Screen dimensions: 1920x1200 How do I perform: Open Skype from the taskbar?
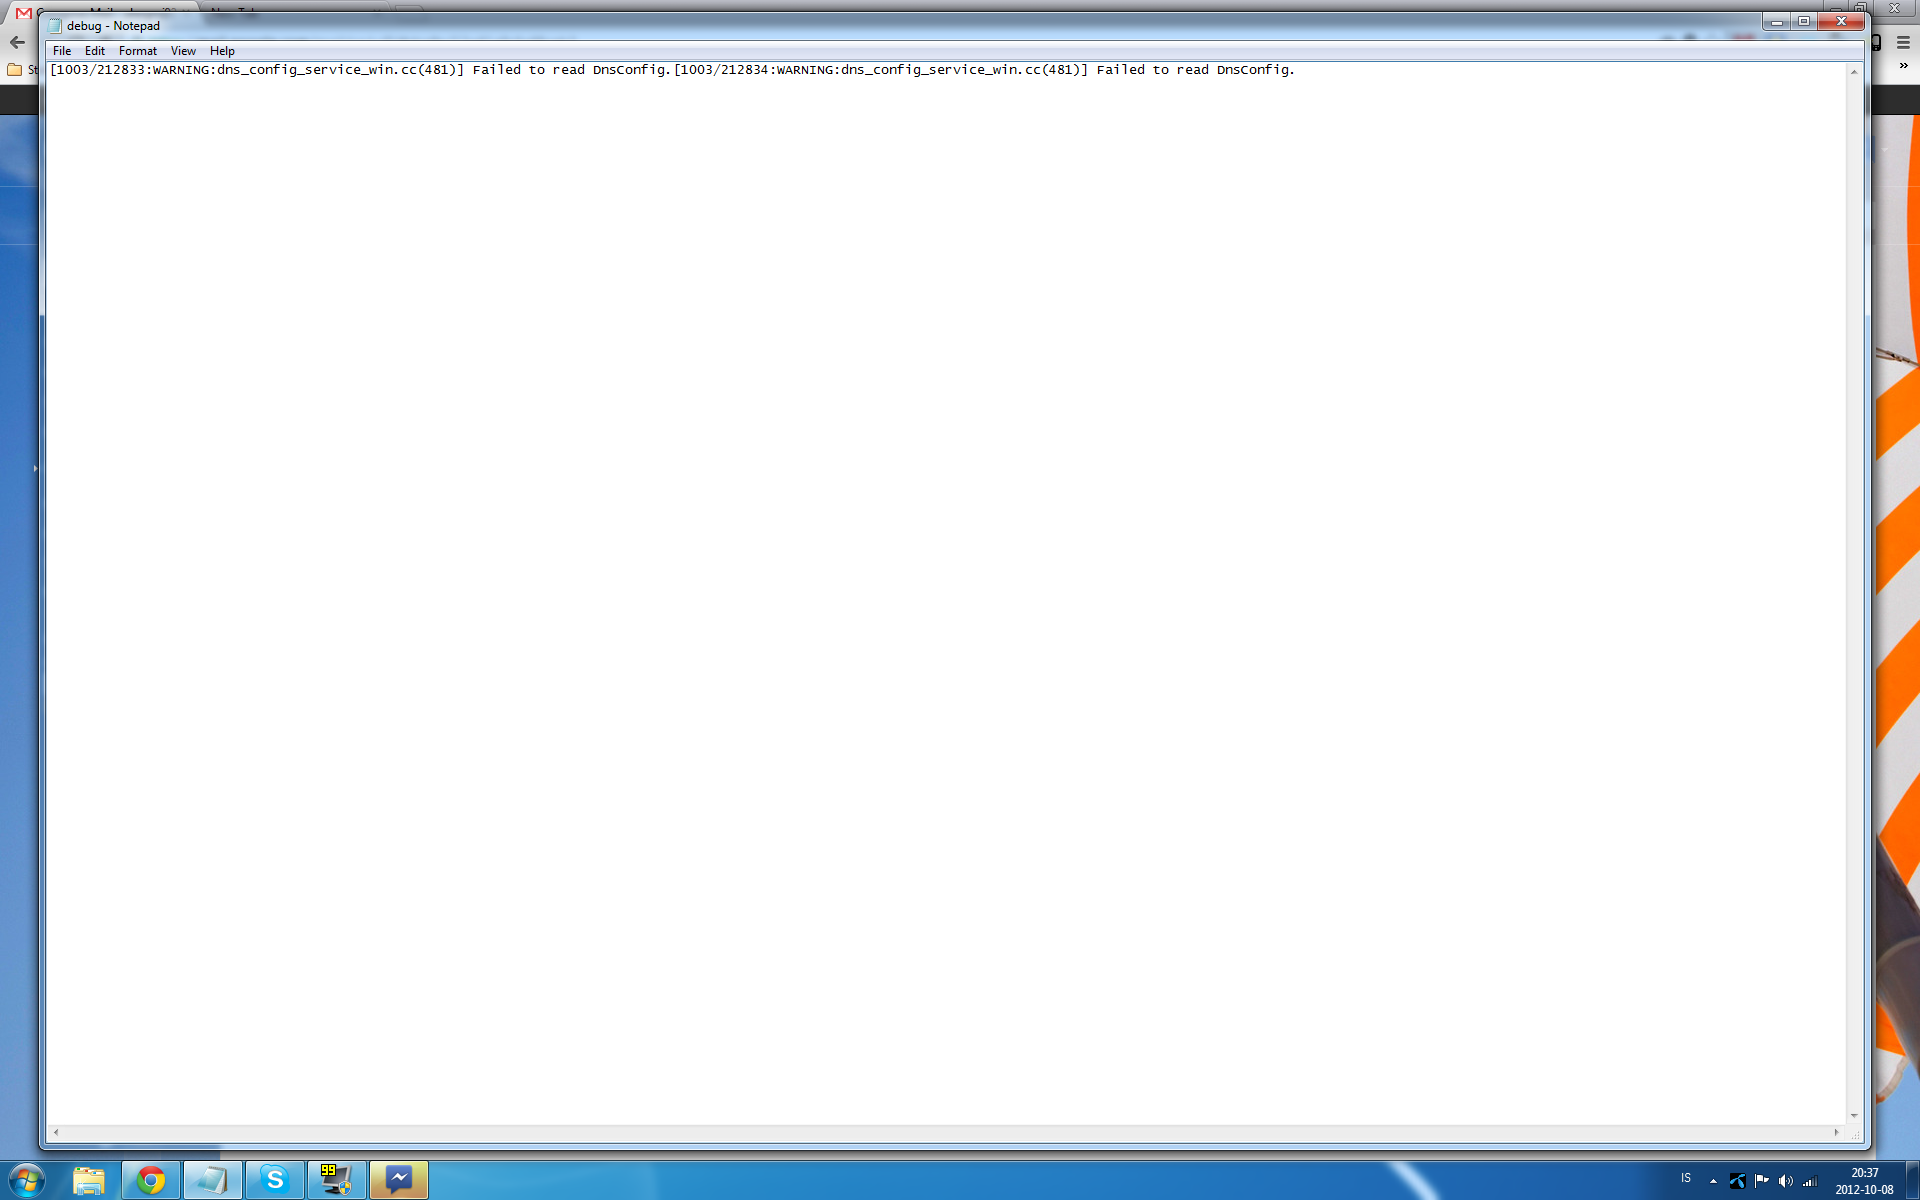(x=274, y=1180)
